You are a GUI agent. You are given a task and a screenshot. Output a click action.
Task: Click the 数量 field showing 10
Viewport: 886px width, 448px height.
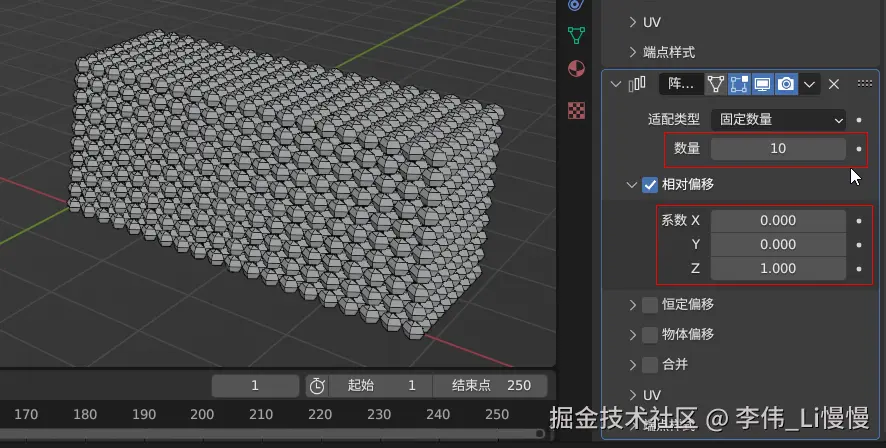click(778, 149)
